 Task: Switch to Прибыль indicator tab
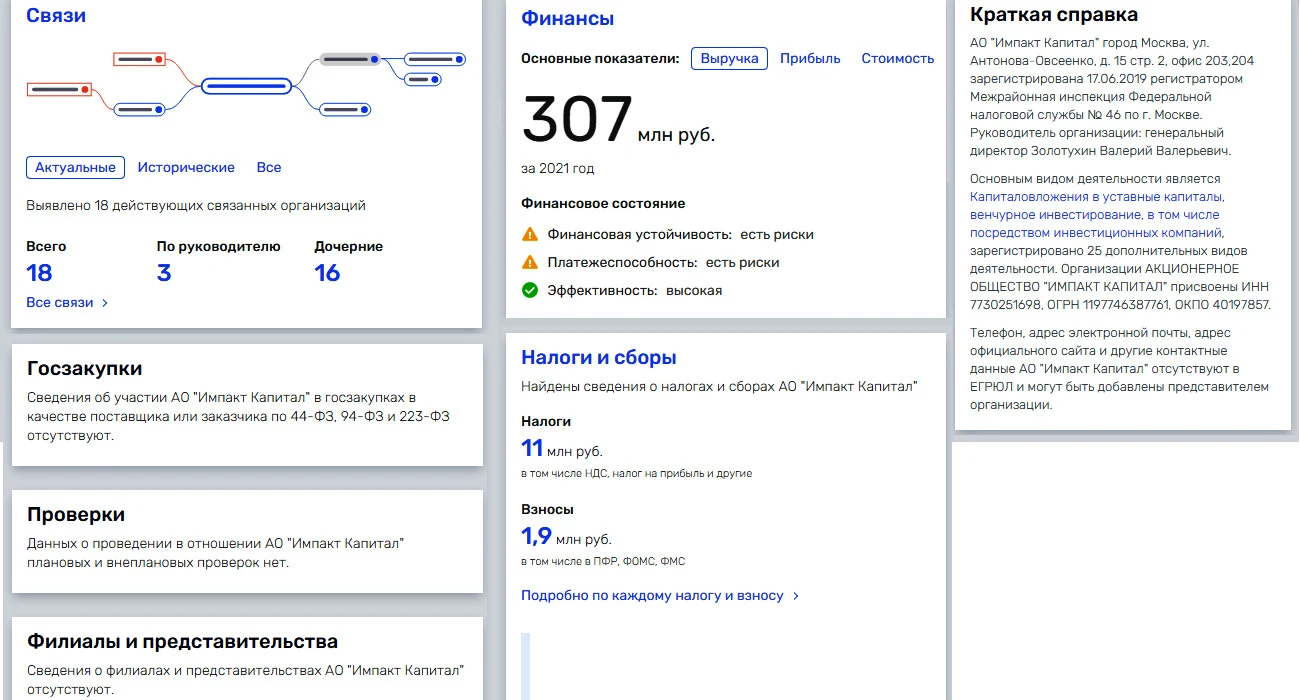(x=810, y=59)
